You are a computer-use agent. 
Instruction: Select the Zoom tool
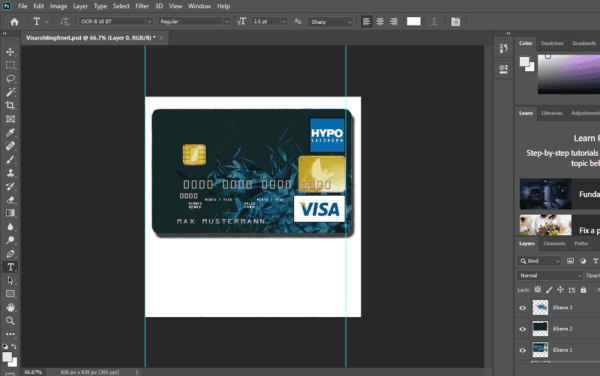click(10, 321)
